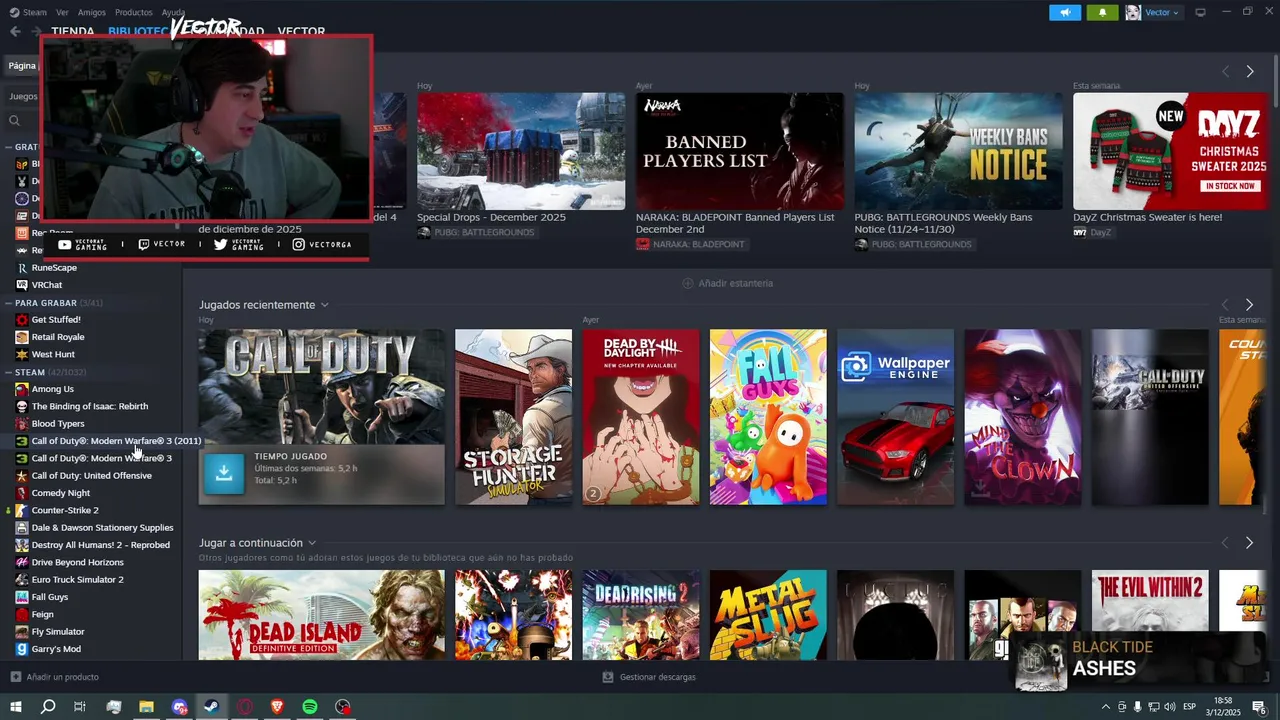Screen dimensions: 1280x720
Task: Open File Explorer from the taskbar
Action: pyautogui.click(x=146, y=707)
